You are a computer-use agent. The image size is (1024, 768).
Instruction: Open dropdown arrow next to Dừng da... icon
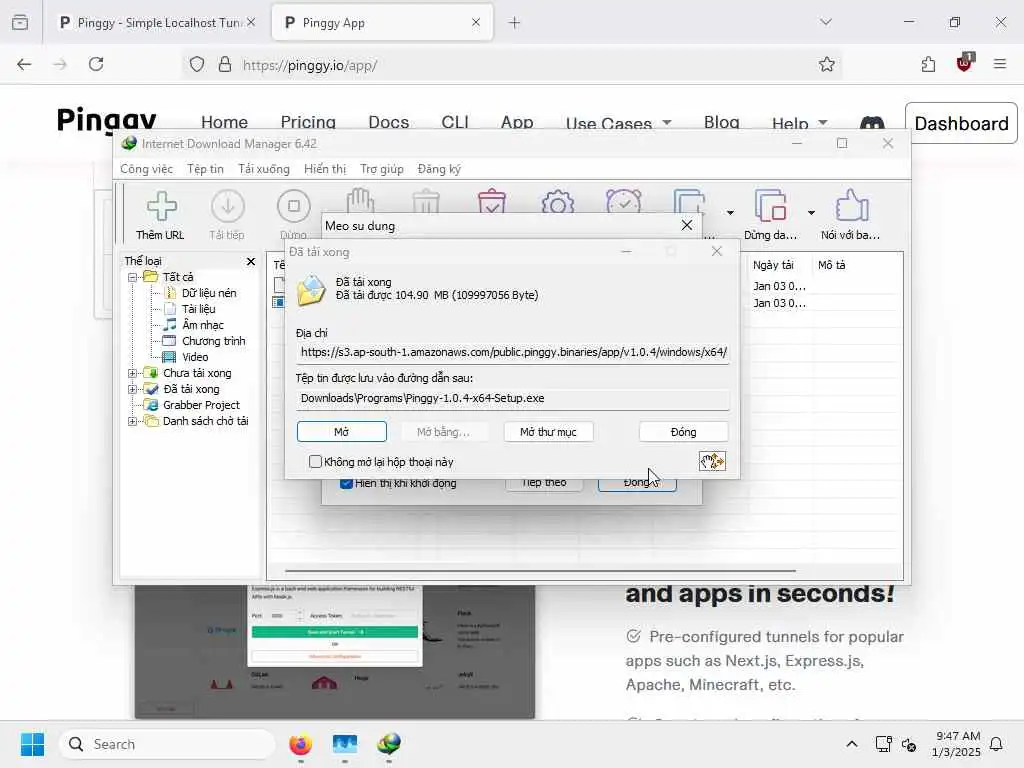(x=811, y=213)
